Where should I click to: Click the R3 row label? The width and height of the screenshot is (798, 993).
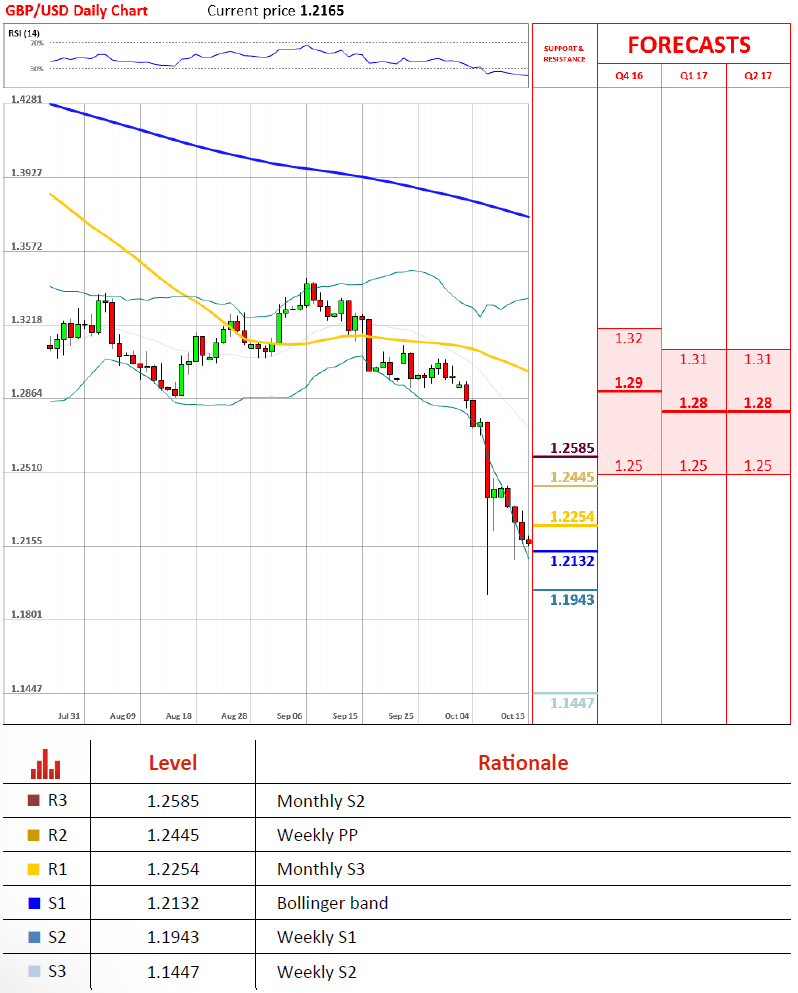[58, 800]
